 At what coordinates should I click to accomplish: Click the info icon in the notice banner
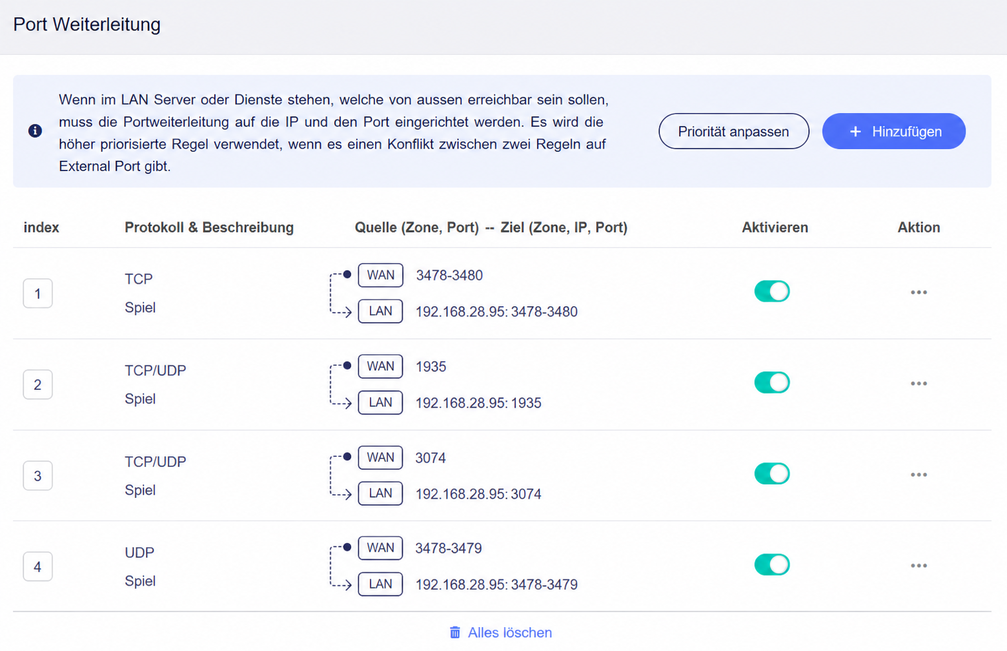point(35,131)
